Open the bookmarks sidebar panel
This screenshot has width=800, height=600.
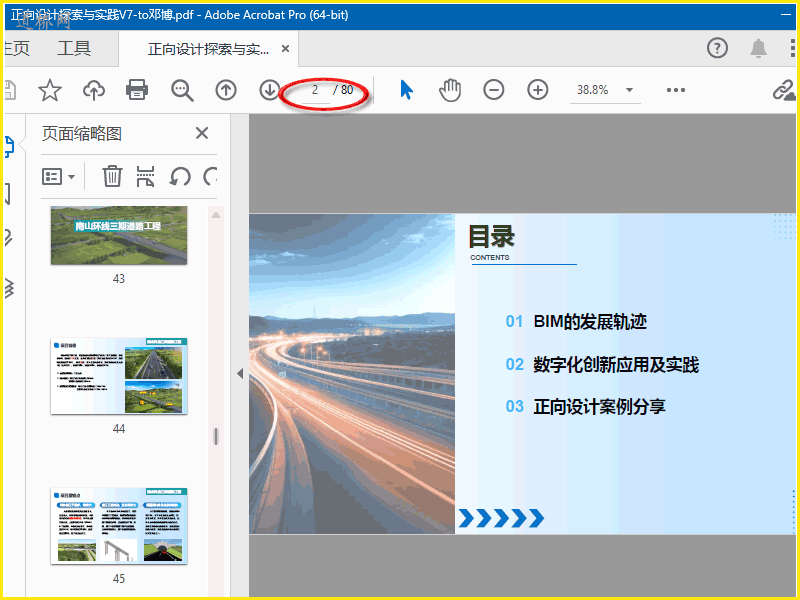[x=8, y=194]
